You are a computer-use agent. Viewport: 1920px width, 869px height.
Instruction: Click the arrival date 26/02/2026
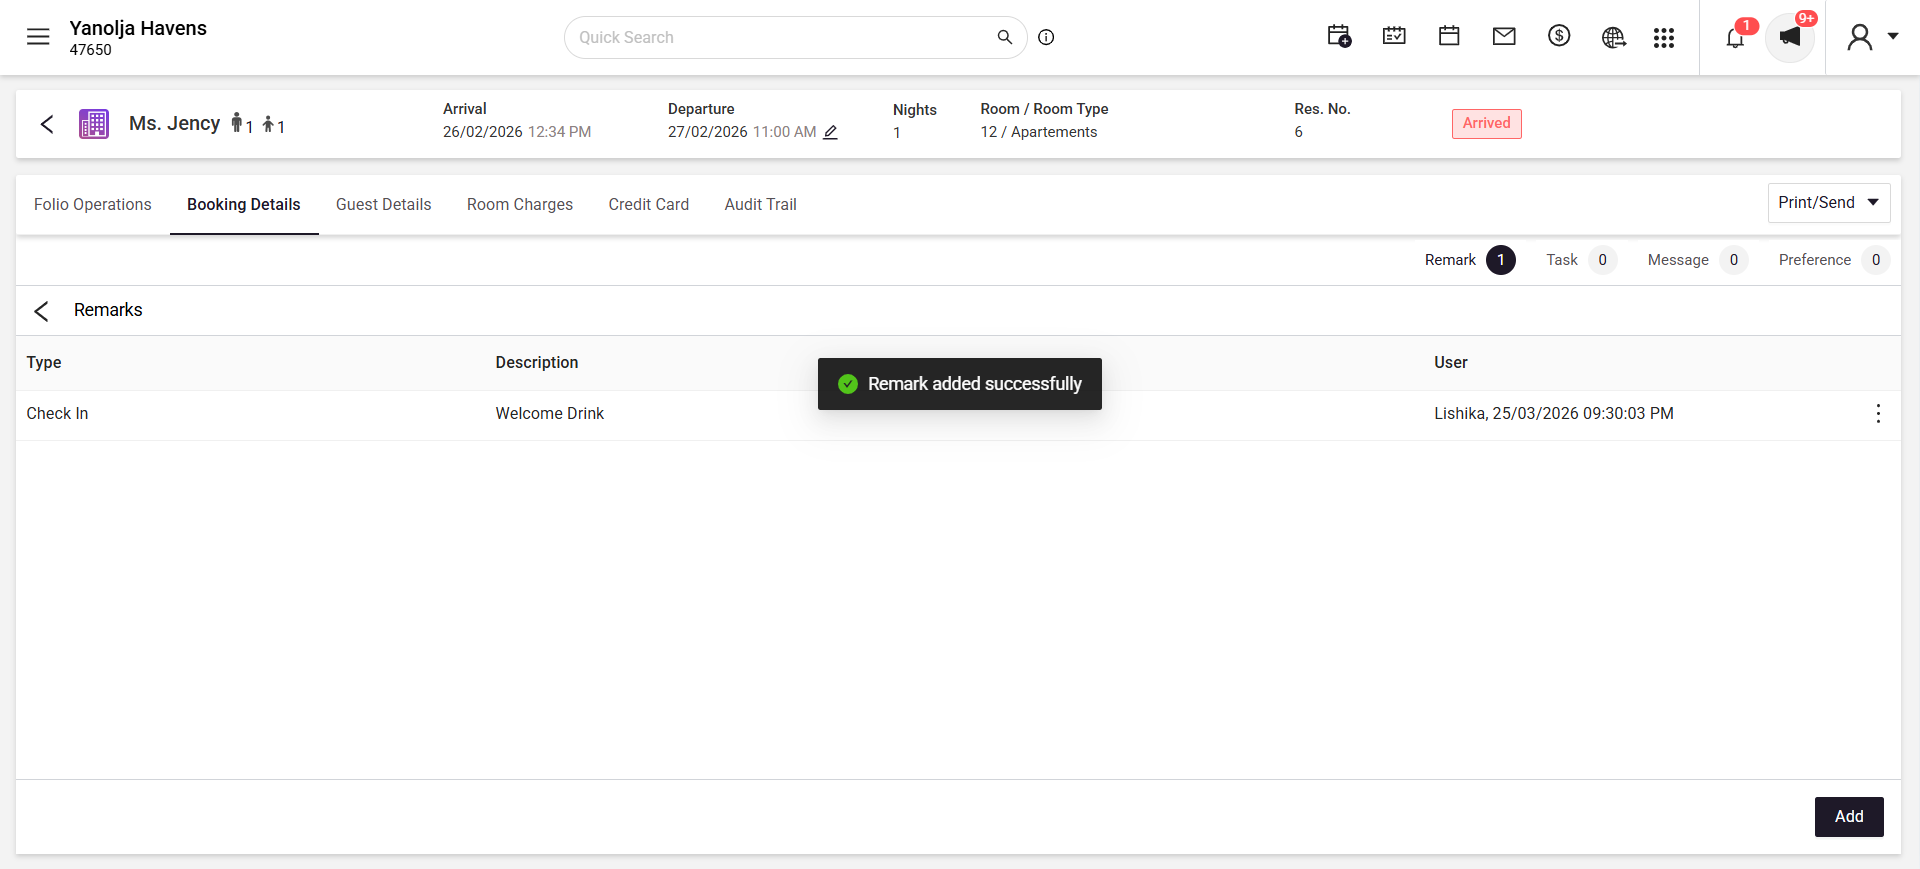click(x=483, y=132)
